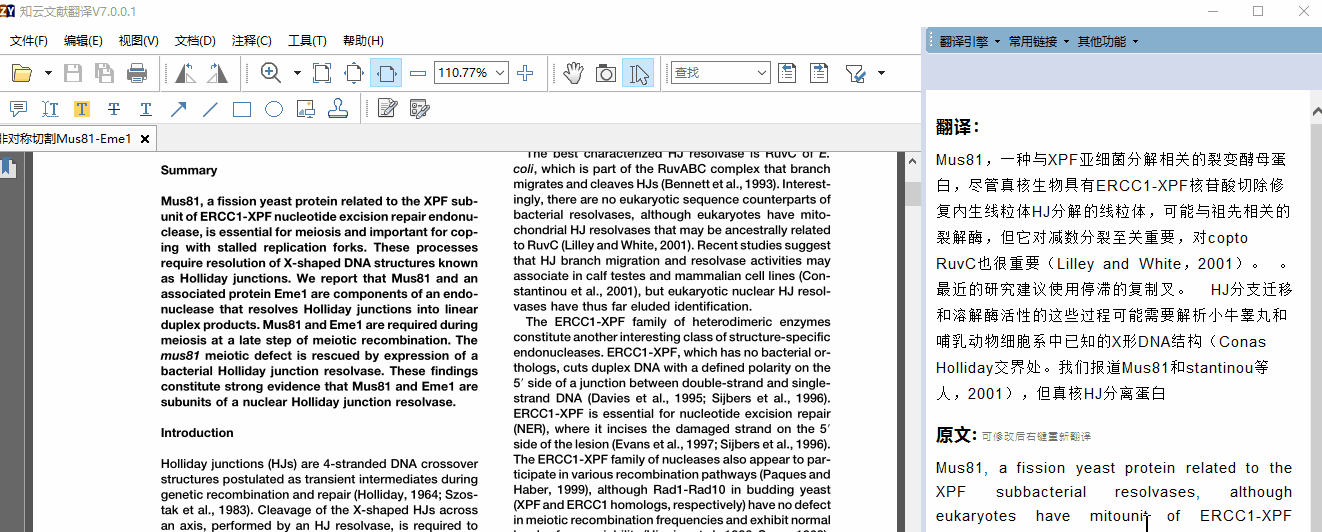1322x532 pixels.
Task: Click the Summary heading in the PDF
Action: pyautogui.click(x=189, y=171)
